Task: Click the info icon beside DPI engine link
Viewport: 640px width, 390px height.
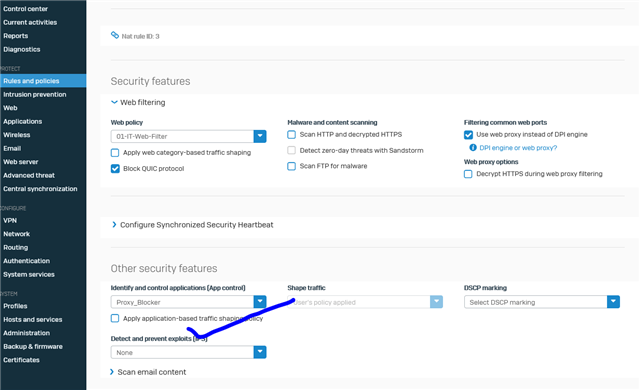Action: click(x=473, y=148)
